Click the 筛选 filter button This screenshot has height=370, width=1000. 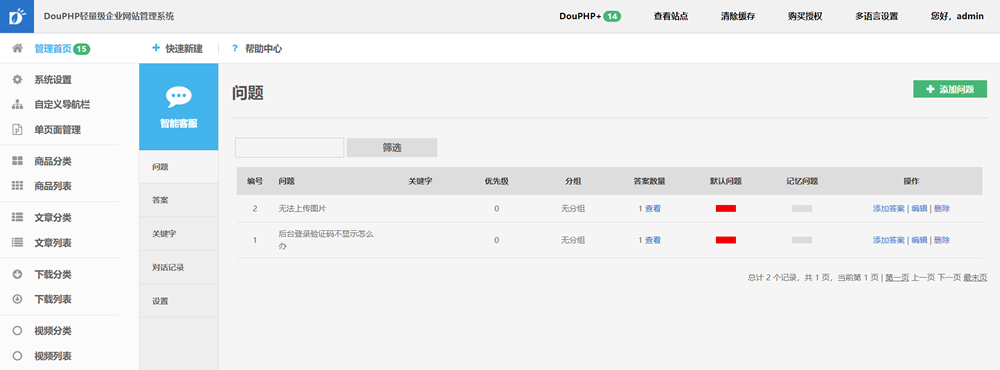(392, 147)
